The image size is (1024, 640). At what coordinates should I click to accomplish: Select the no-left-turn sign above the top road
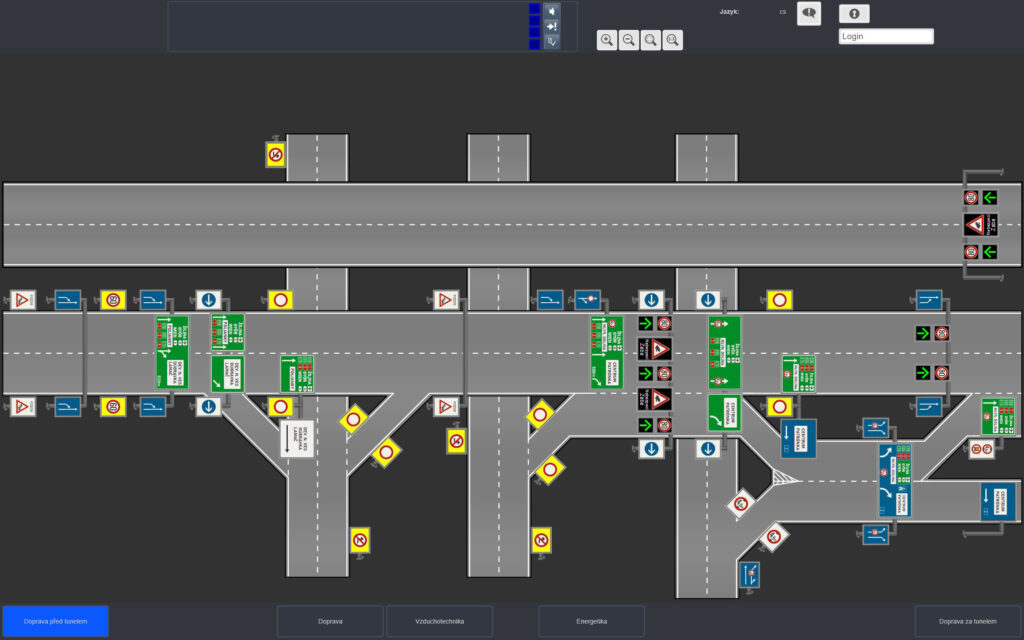(x=276, y=154)
